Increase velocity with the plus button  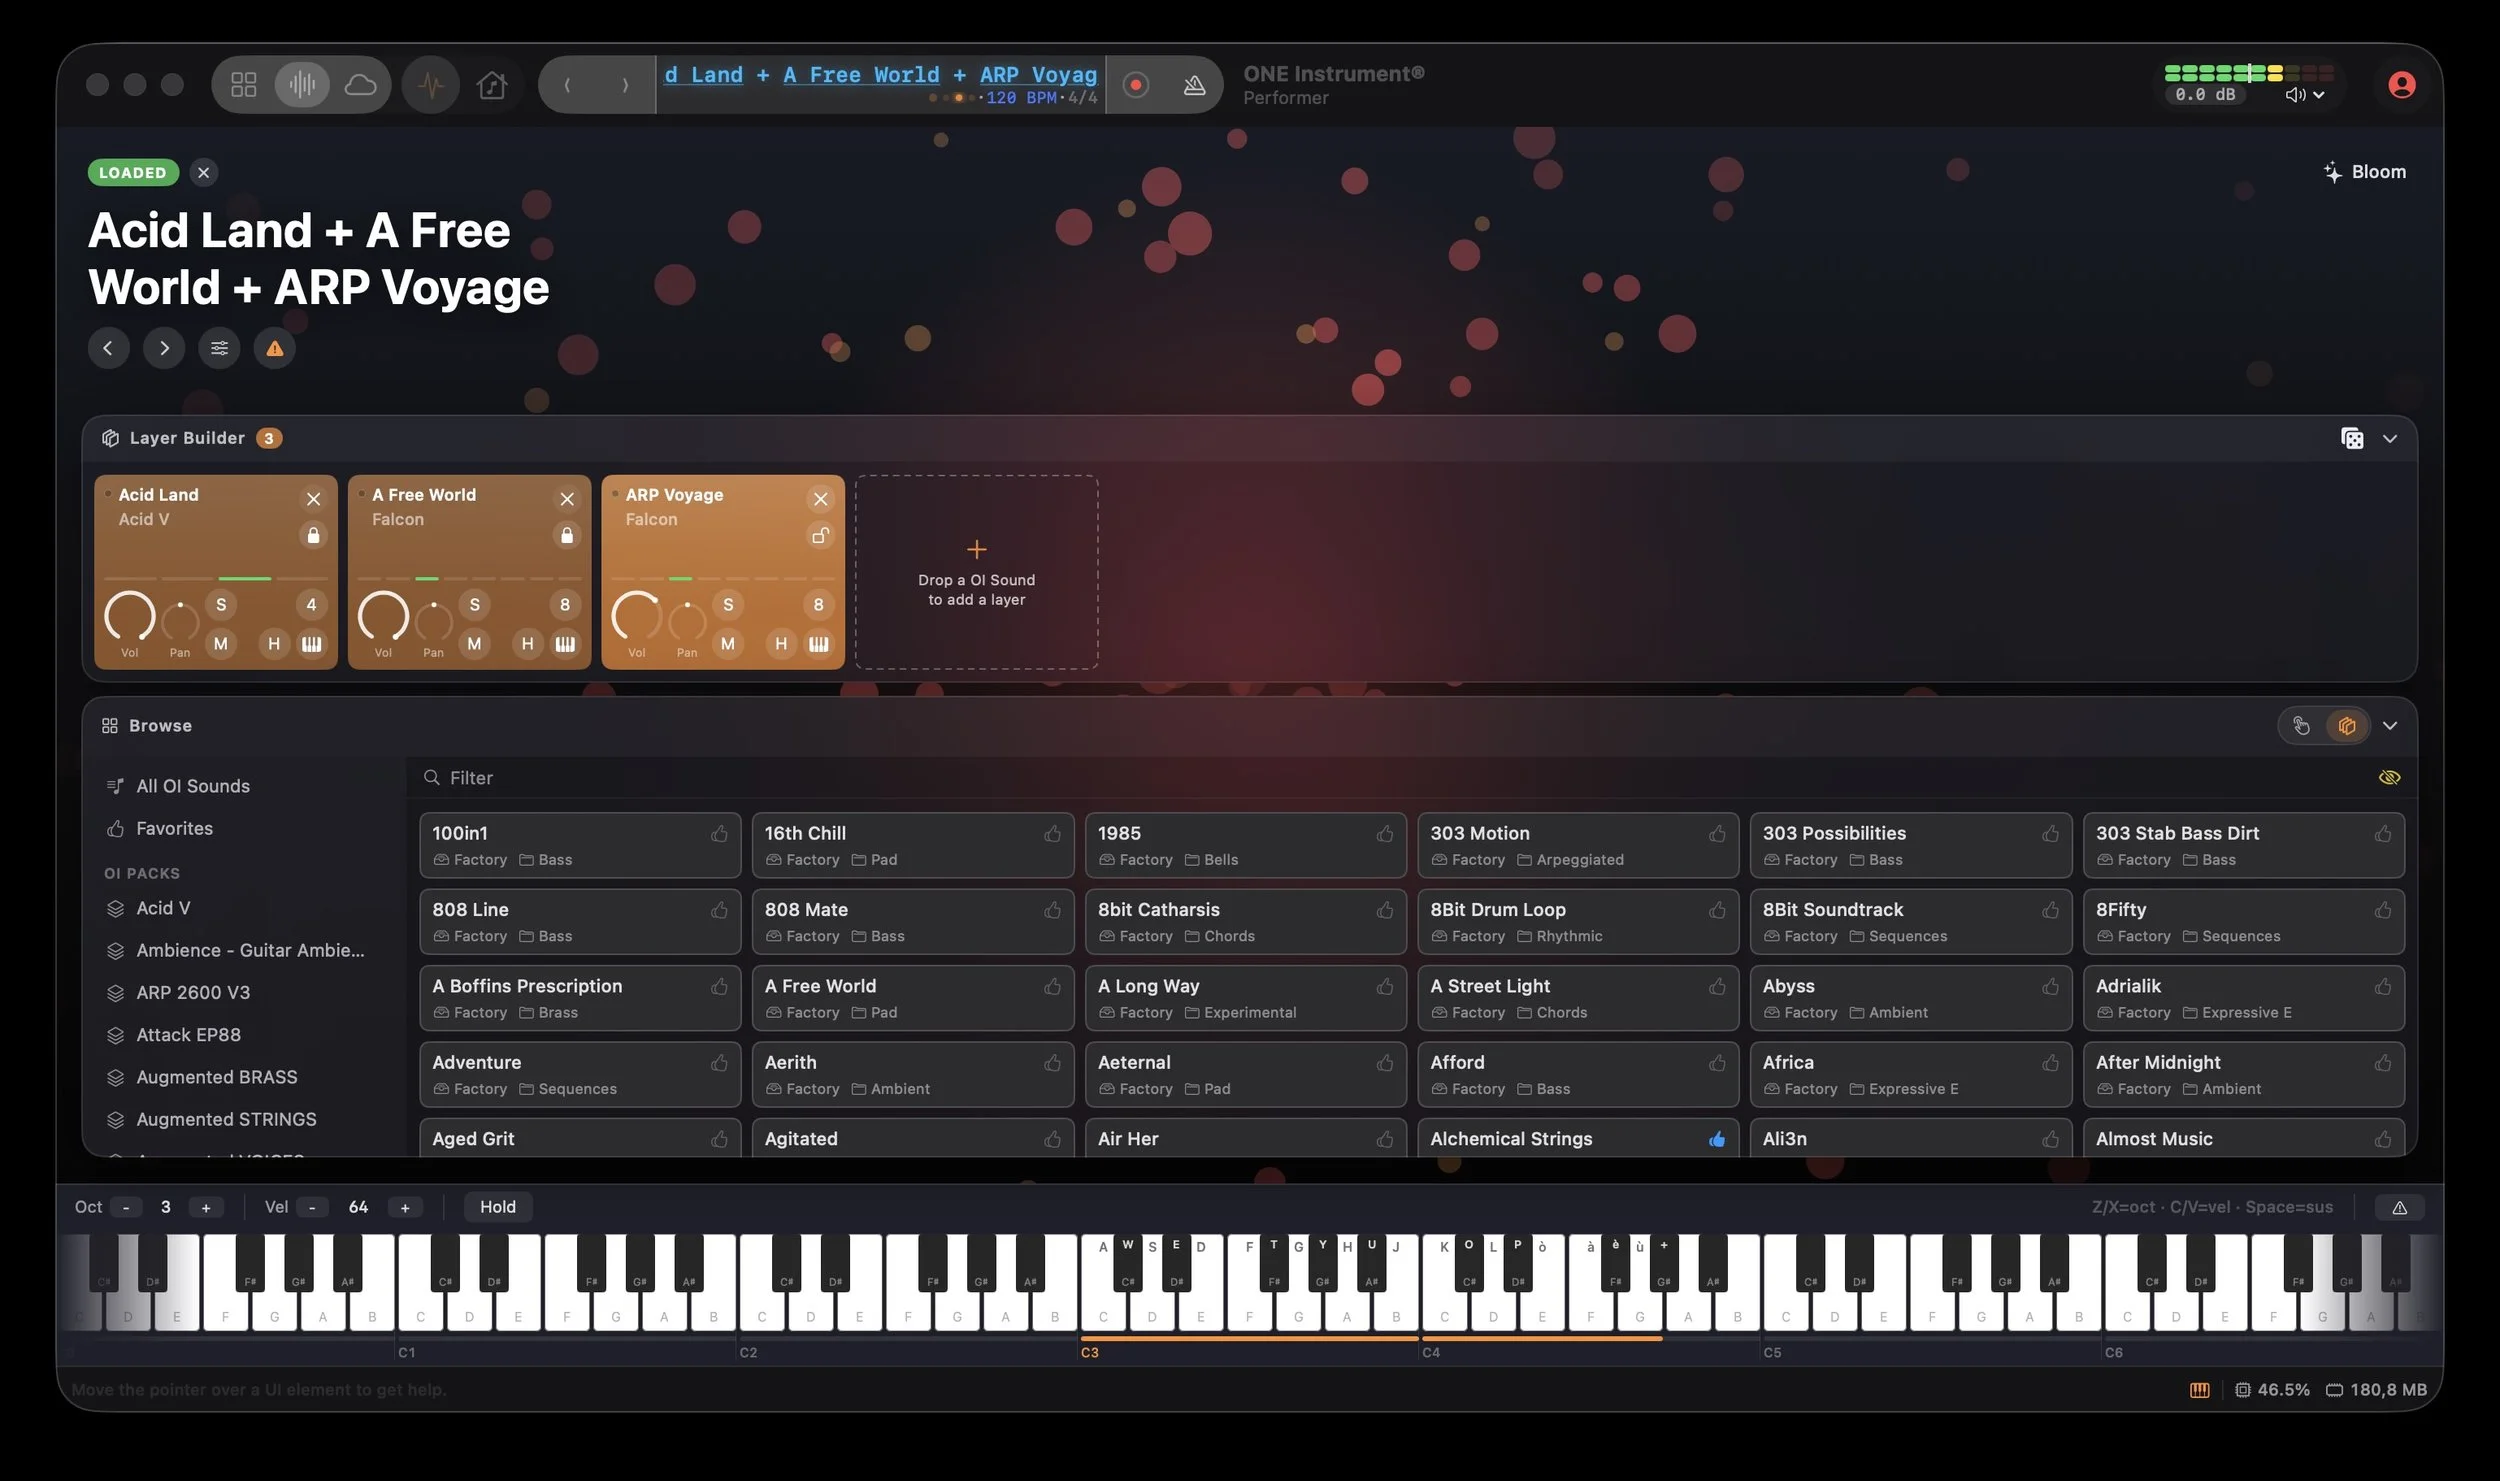pos(405,1207)
